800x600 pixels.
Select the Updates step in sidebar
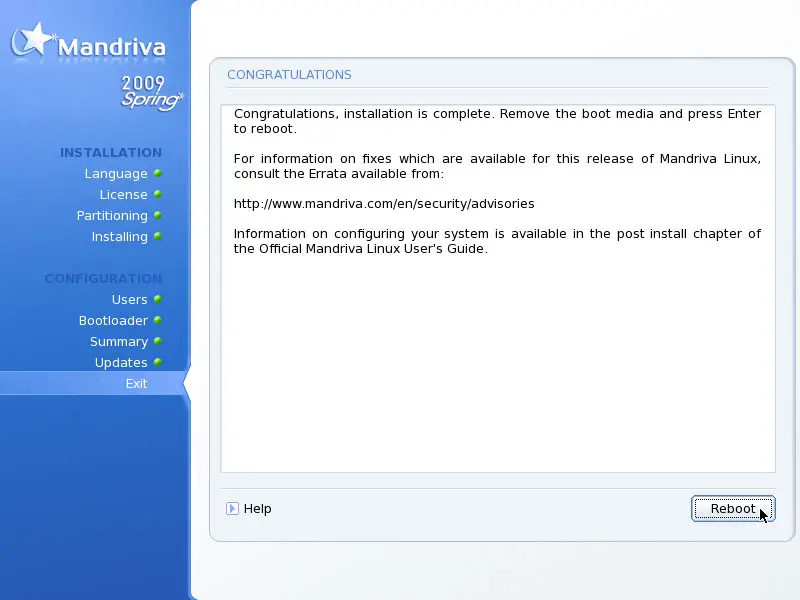click(x=121, y=363)
